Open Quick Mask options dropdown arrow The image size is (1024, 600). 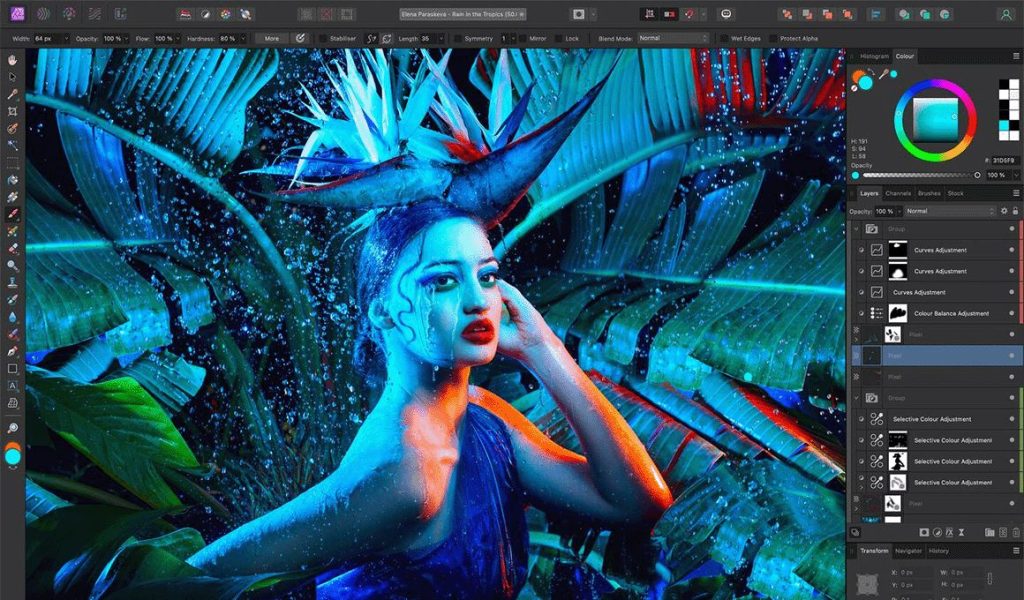[593, 14]
